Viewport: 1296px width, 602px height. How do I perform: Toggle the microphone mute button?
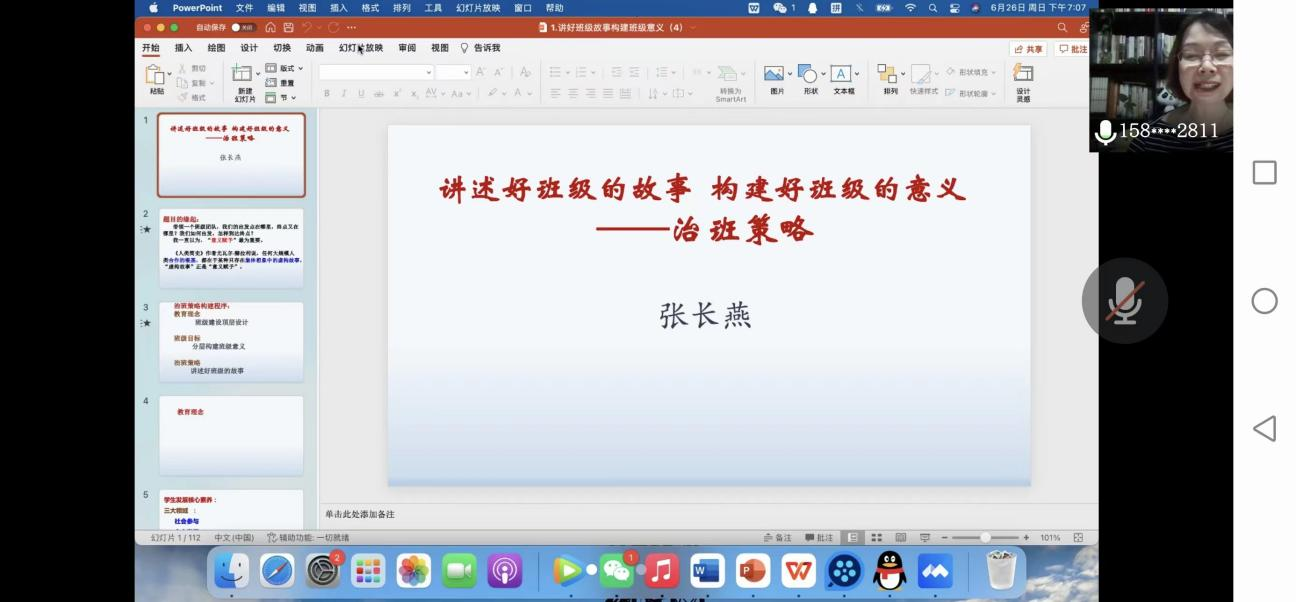(x=1124, y=301)
